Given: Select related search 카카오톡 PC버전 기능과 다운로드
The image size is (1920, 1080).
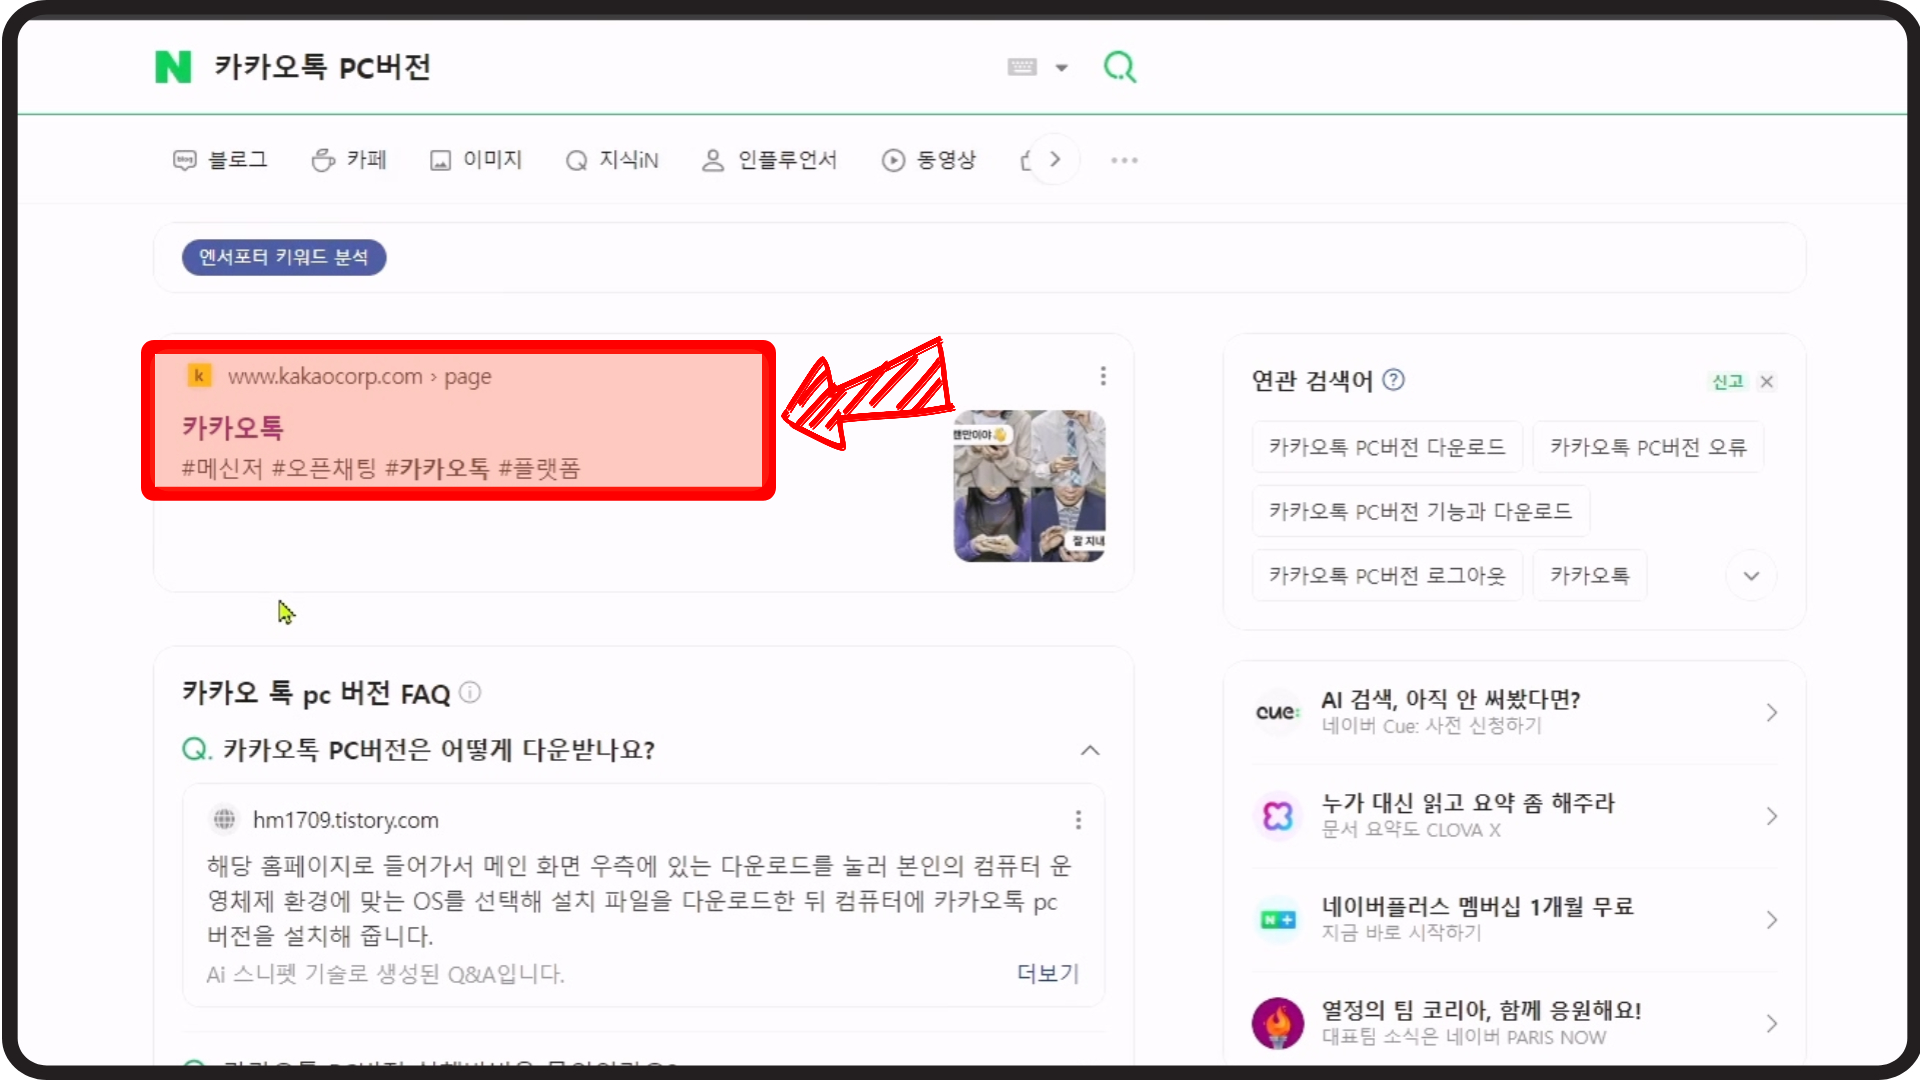Looking at the screenshot, I should pos(1420,512).
